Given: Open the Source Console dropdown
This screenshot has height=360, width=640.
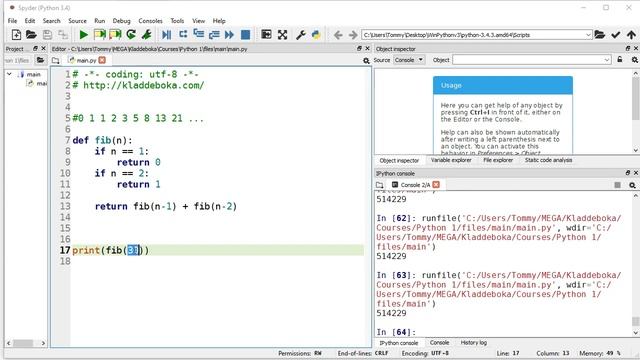Looking at the screenshot, I should 409,60.
